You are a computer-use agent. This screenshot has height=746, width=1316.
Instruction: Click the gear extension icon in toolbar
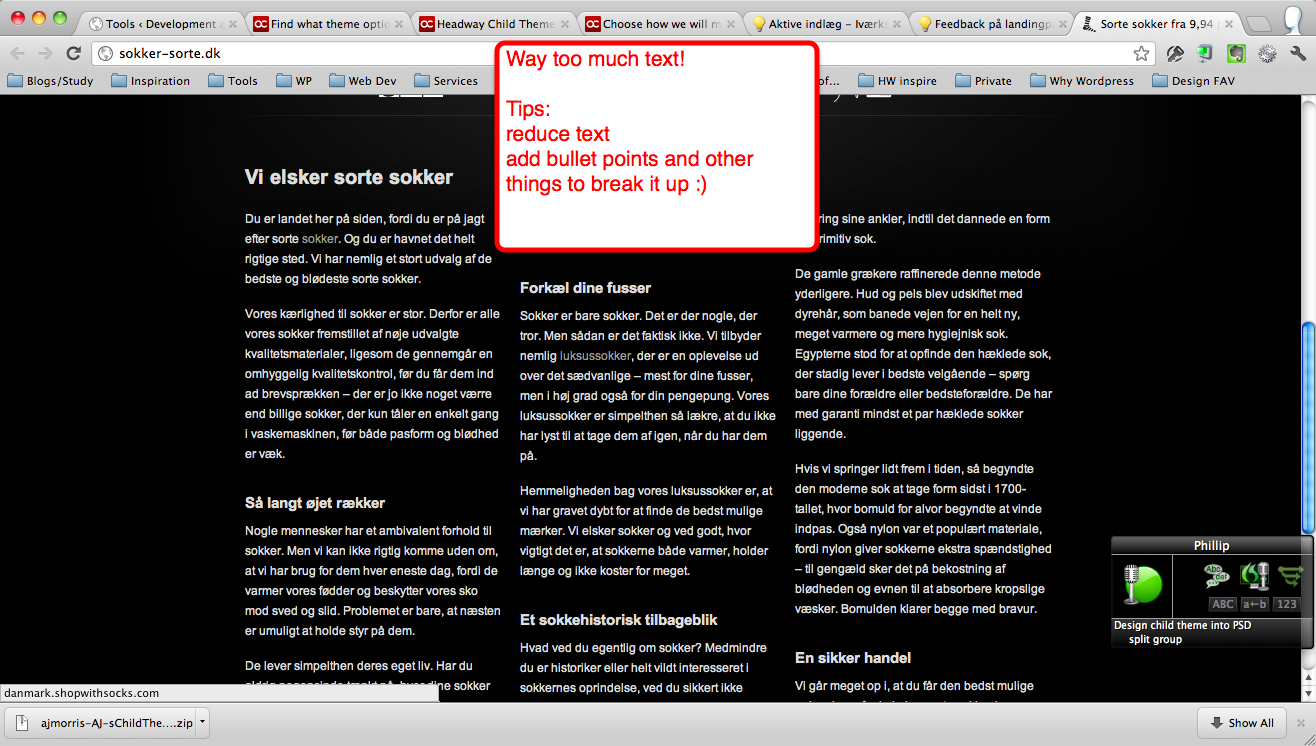pyautogui.click(x=1267, y=54)
